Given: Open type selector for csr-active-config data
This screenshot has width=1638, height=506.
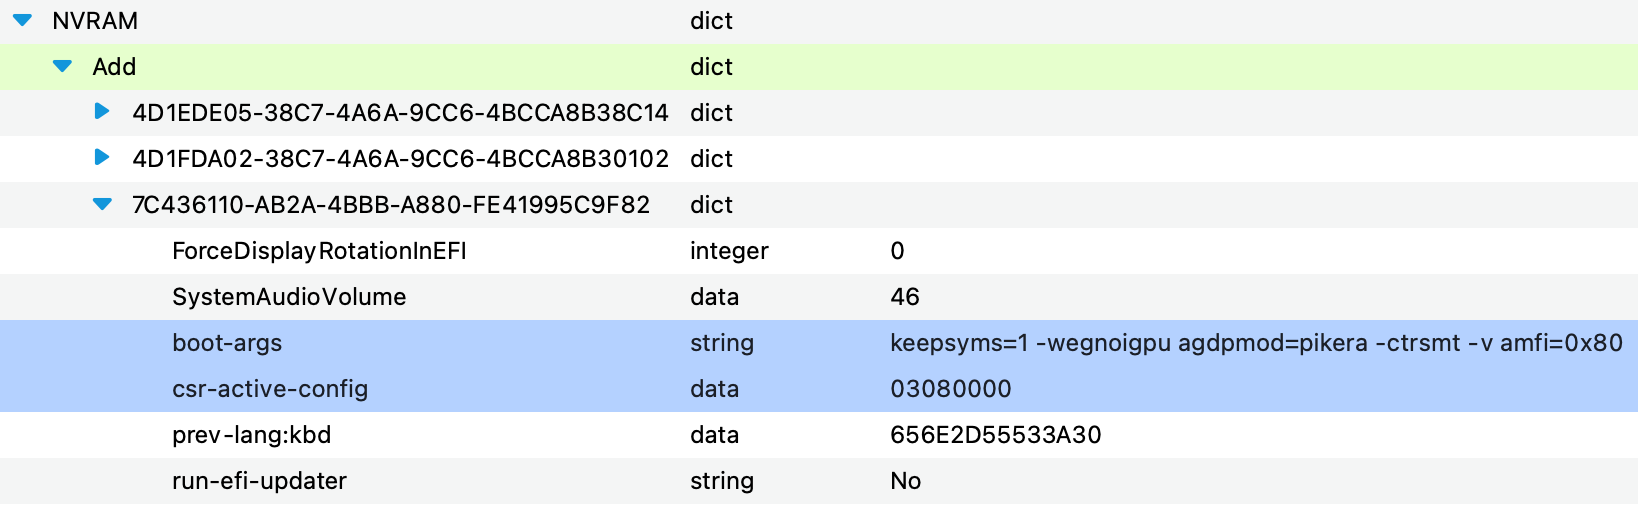Looking at the screenshot, I should click(x=714, y=389).
